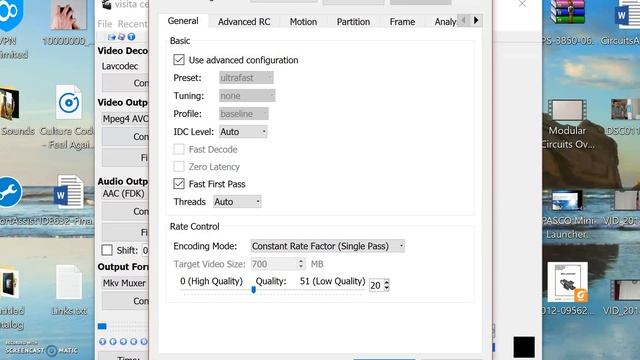Open the Tuning dropdown showing none
The image size is (640, 360).
point(247,96)
